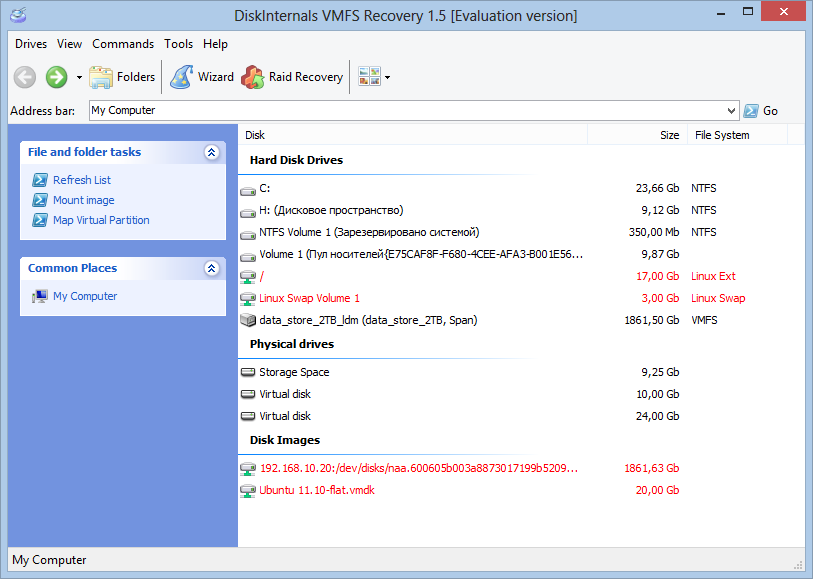Image resolution: width=813 pixels, height=579 pixels.
Task: Select the 'C:' drive name
Action: tap(264, 188)
